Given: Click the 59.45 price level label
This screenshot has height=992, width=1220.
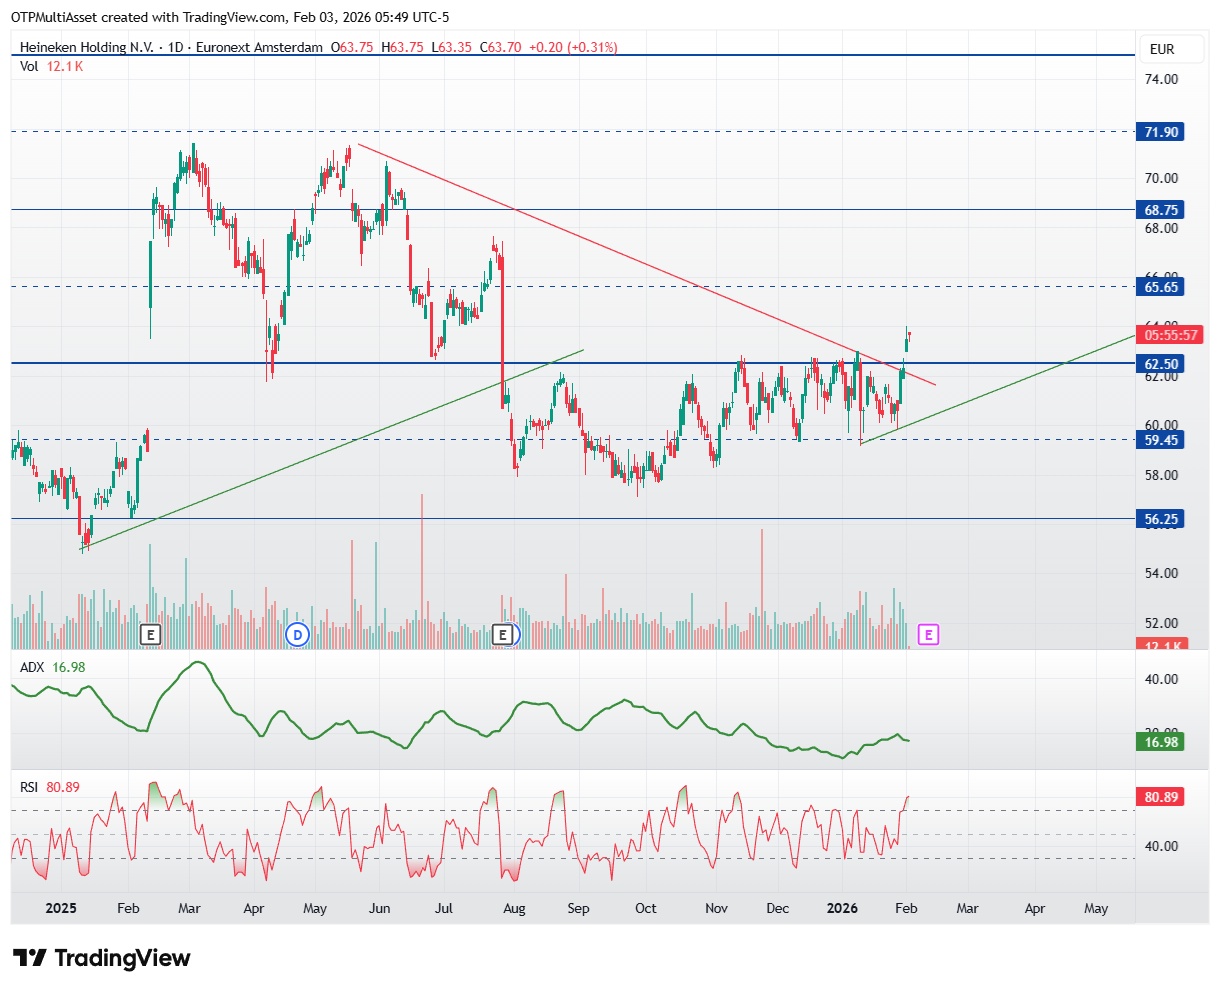Looking at the screenshot, I should point(1161,440).
